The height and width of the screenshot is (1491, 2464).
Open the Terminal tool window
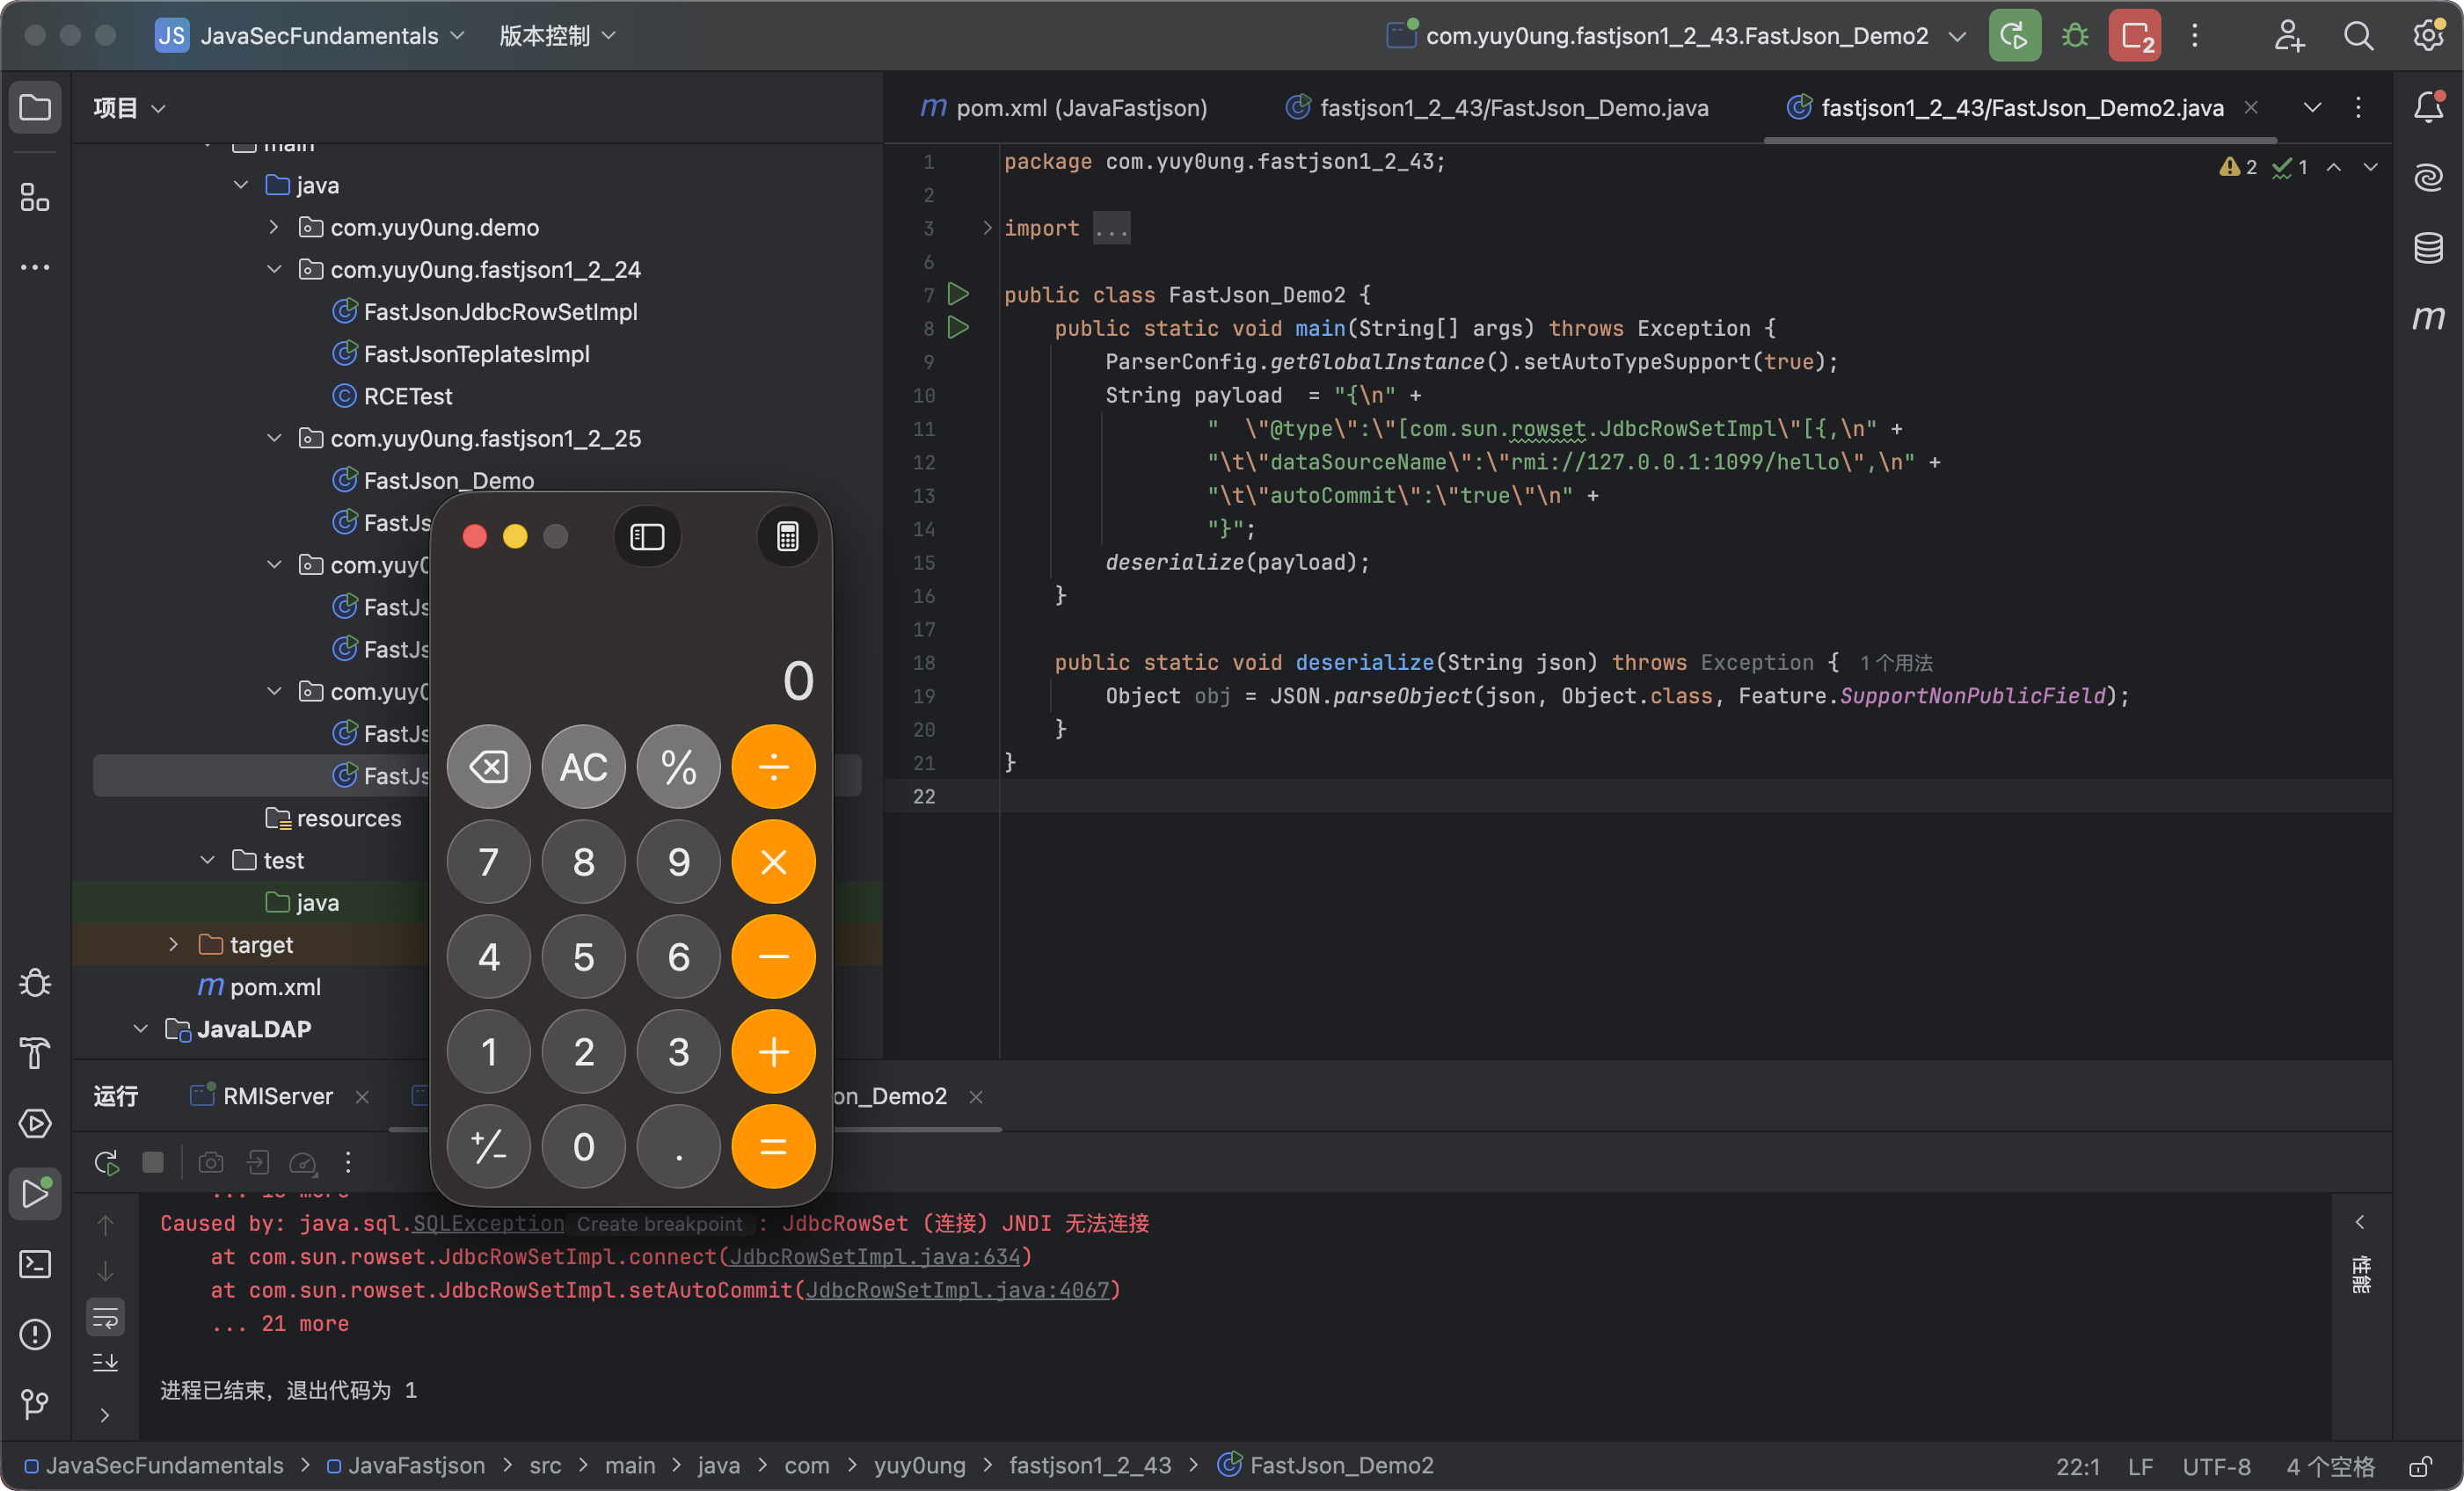[x=35, y=1264]
